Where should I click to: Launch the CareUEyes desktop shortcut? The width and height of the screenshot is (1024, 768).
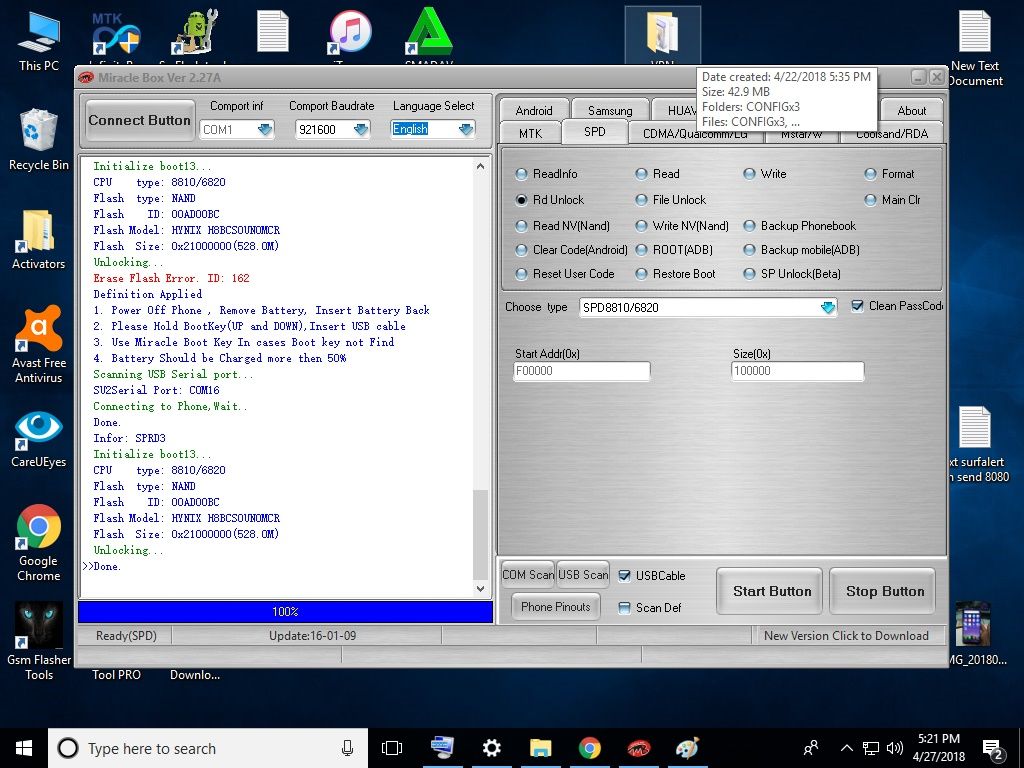click(39, 439)
